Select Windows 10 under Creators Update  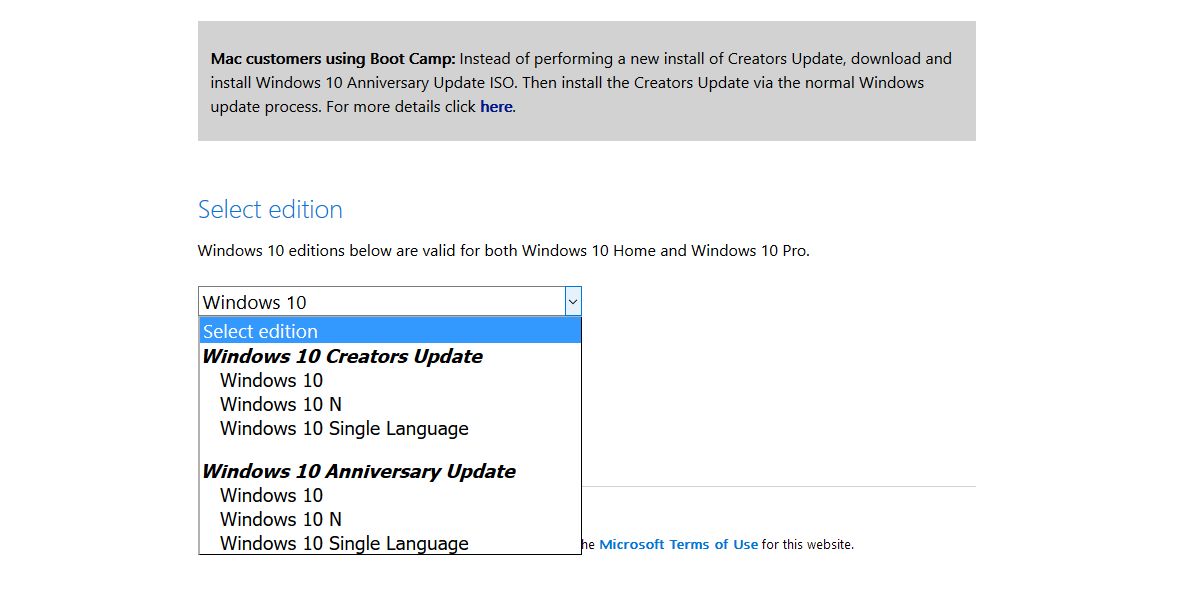pyautogui.click(x=272, y=380)
